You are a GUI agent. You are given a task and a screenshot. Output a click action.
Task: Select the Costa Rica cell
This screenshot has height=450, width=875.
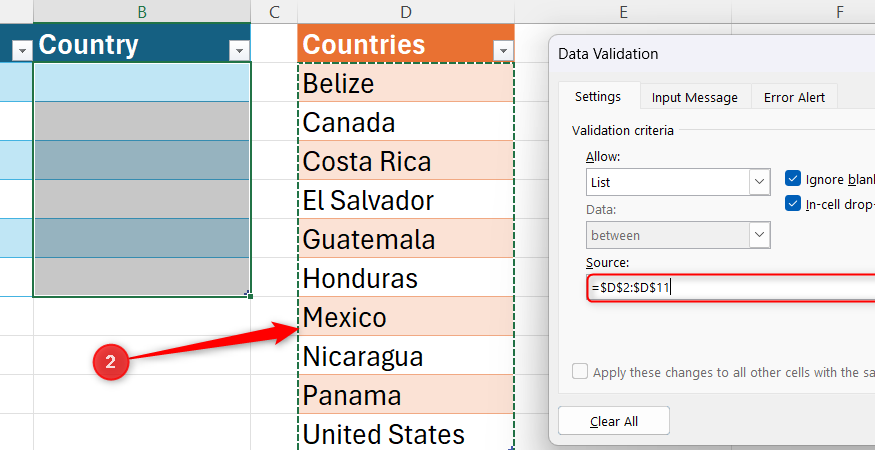tap(406, 160)
